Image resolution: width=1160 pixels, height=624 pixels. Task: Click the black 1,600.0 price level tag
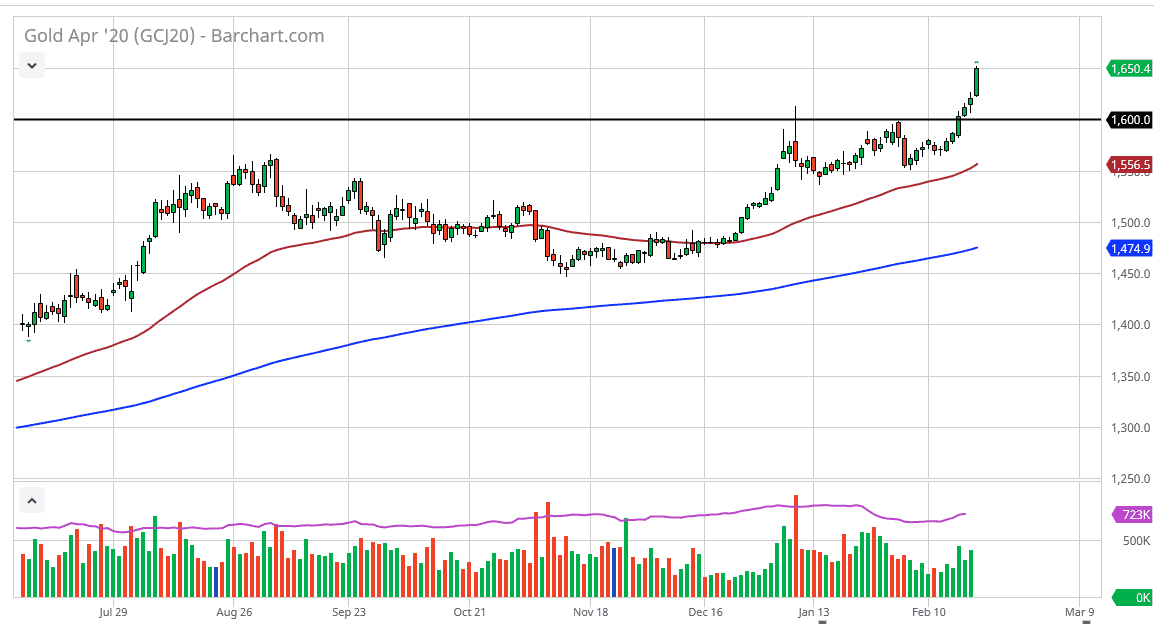1131,120
